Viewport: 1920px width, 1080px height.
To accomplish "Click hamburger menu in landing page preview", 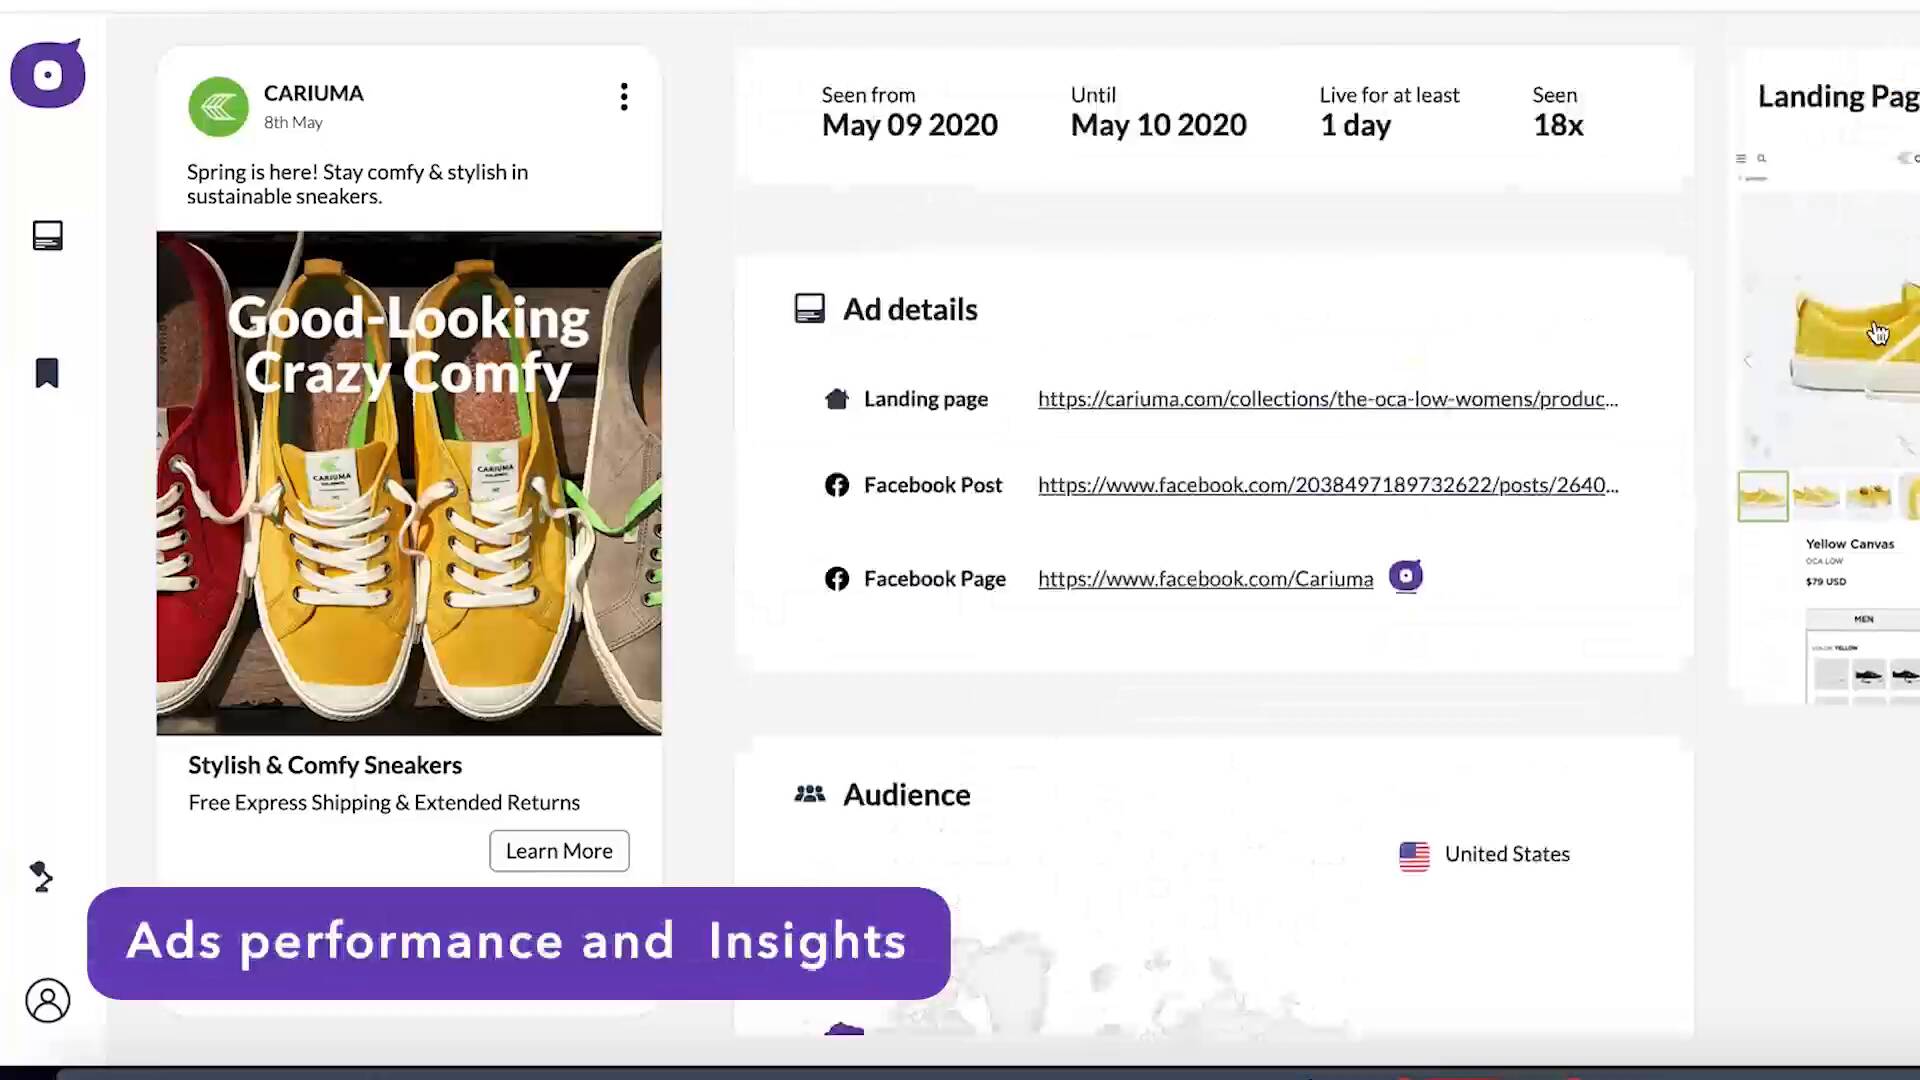I will [x=1741, y=158].
